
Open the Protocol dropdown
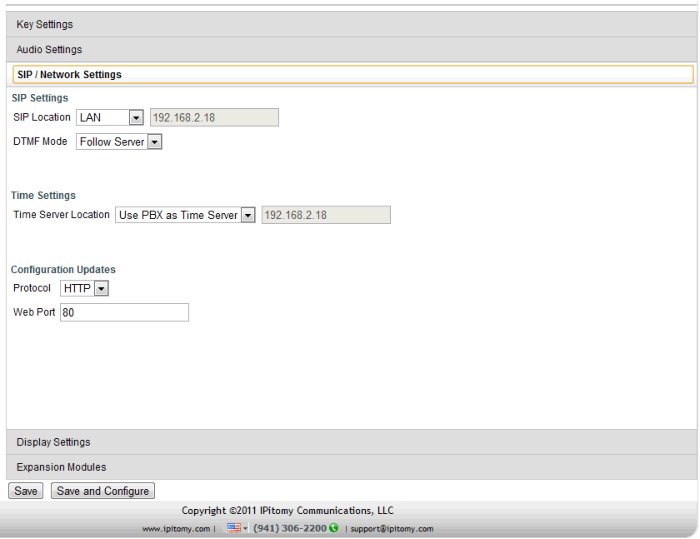point(84,288)
